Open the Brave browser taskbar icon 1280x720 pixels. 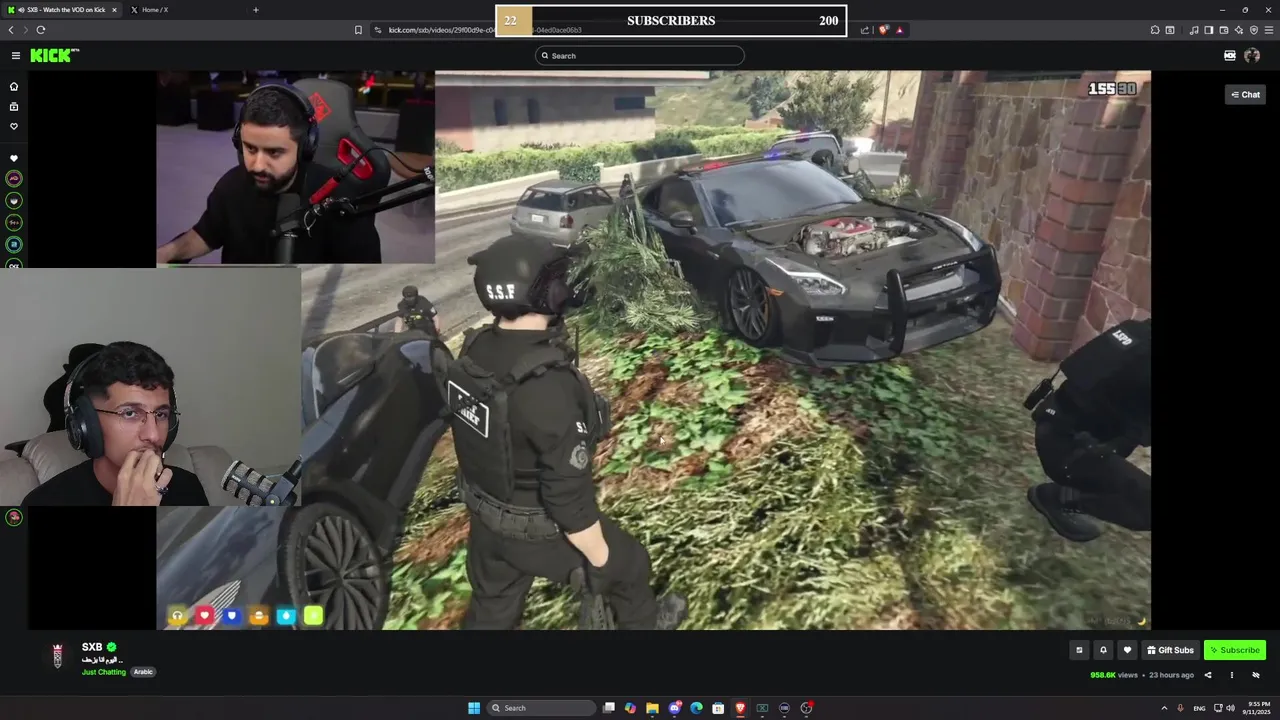point(740,708)
